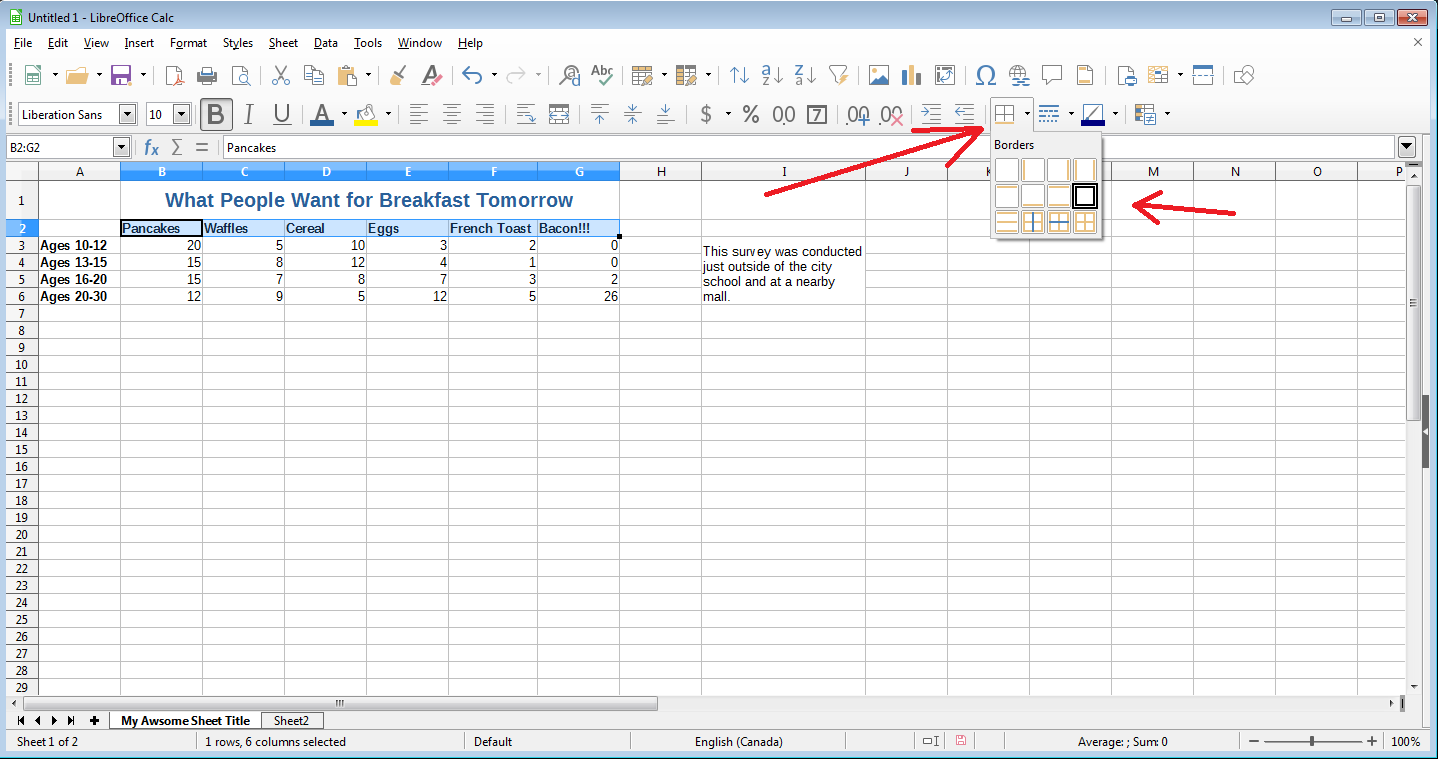Adjust the zoom slider in status bar

tap(1312, 741)
